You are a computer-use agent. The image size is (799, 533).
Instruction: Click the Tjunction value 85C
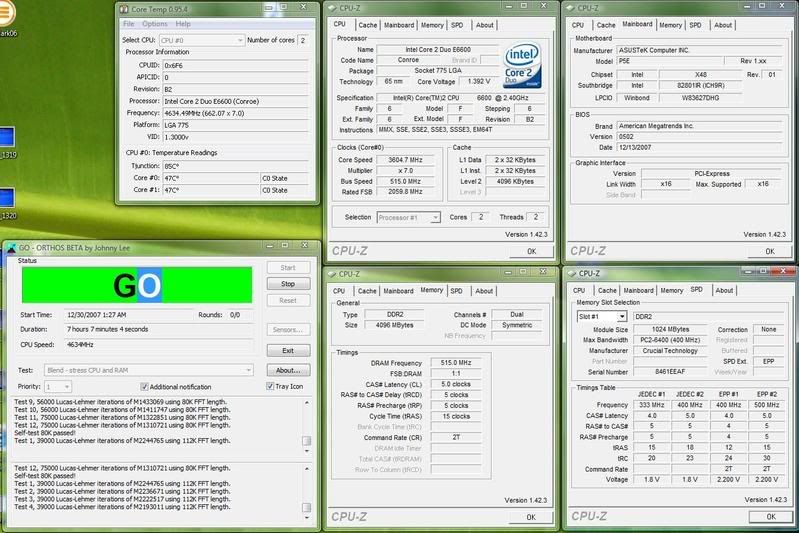pyautogui.click(x=235, y=166)
